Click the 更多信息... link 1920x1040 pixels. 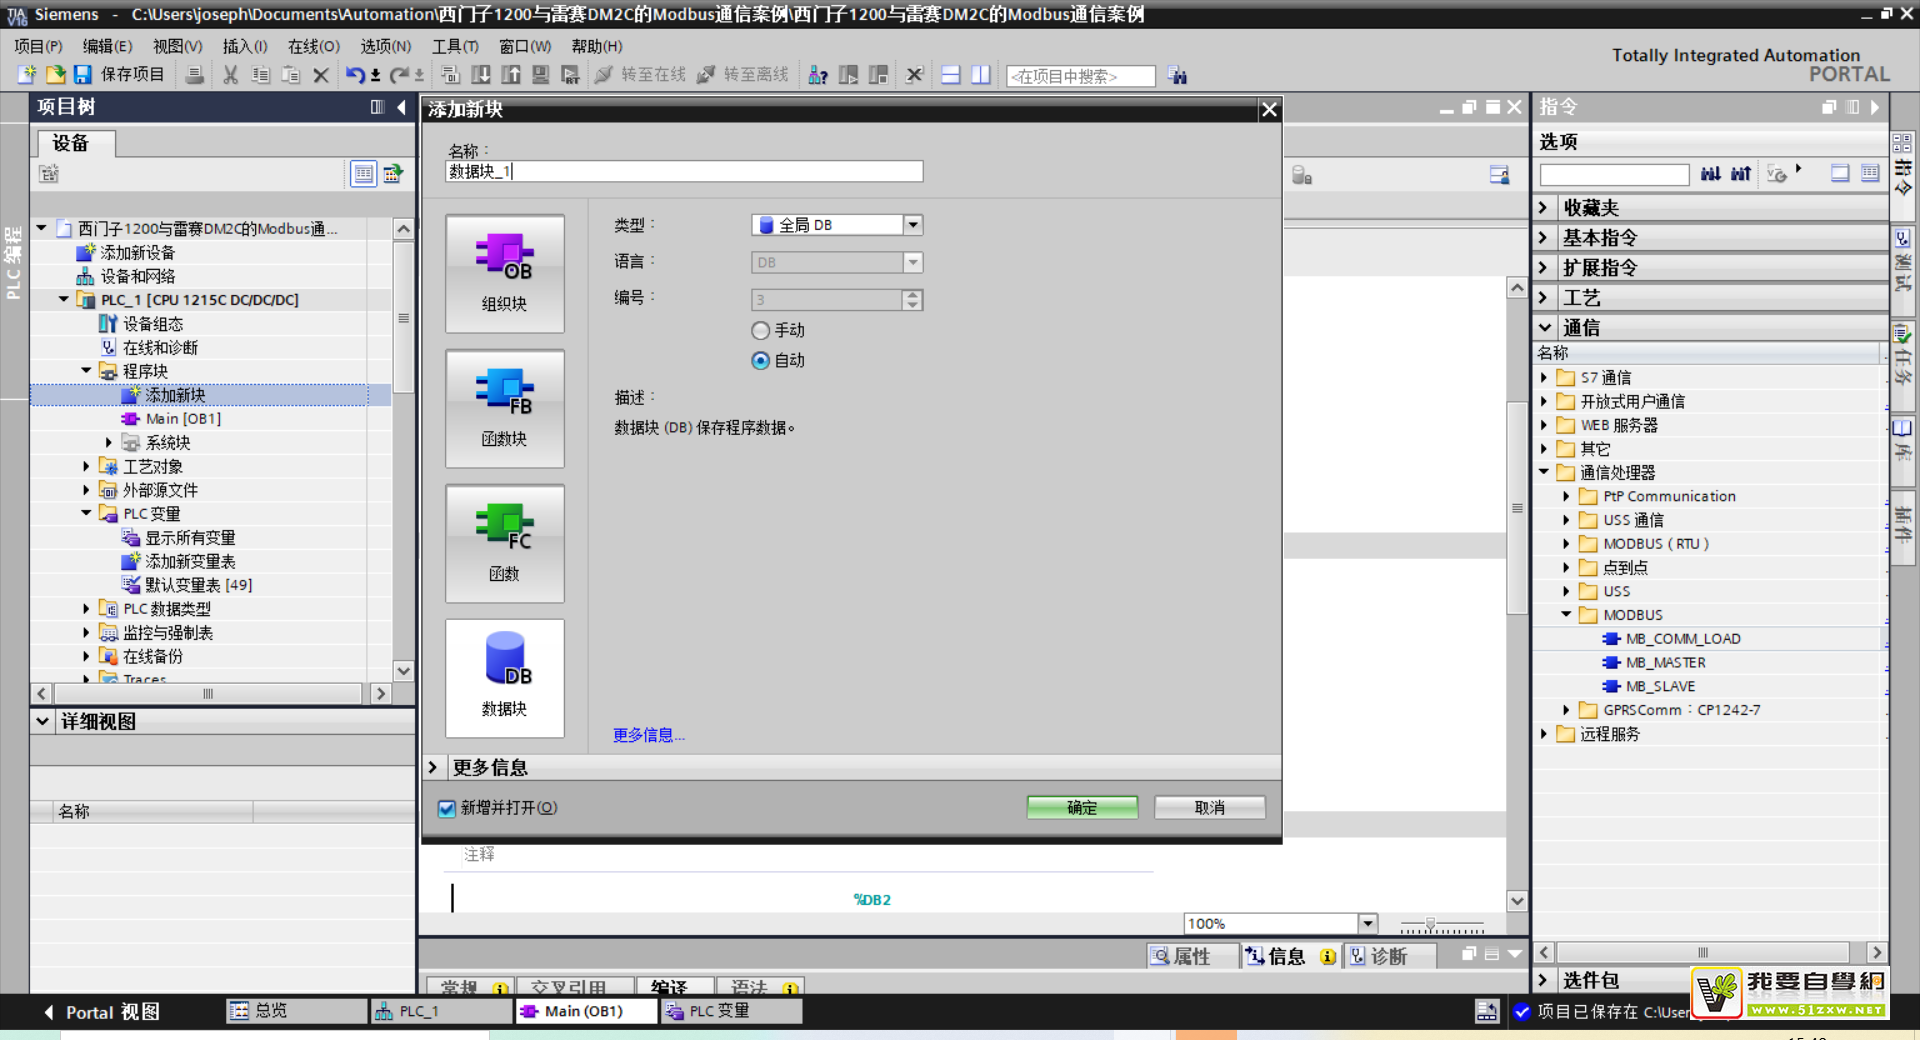click(648, 735)
